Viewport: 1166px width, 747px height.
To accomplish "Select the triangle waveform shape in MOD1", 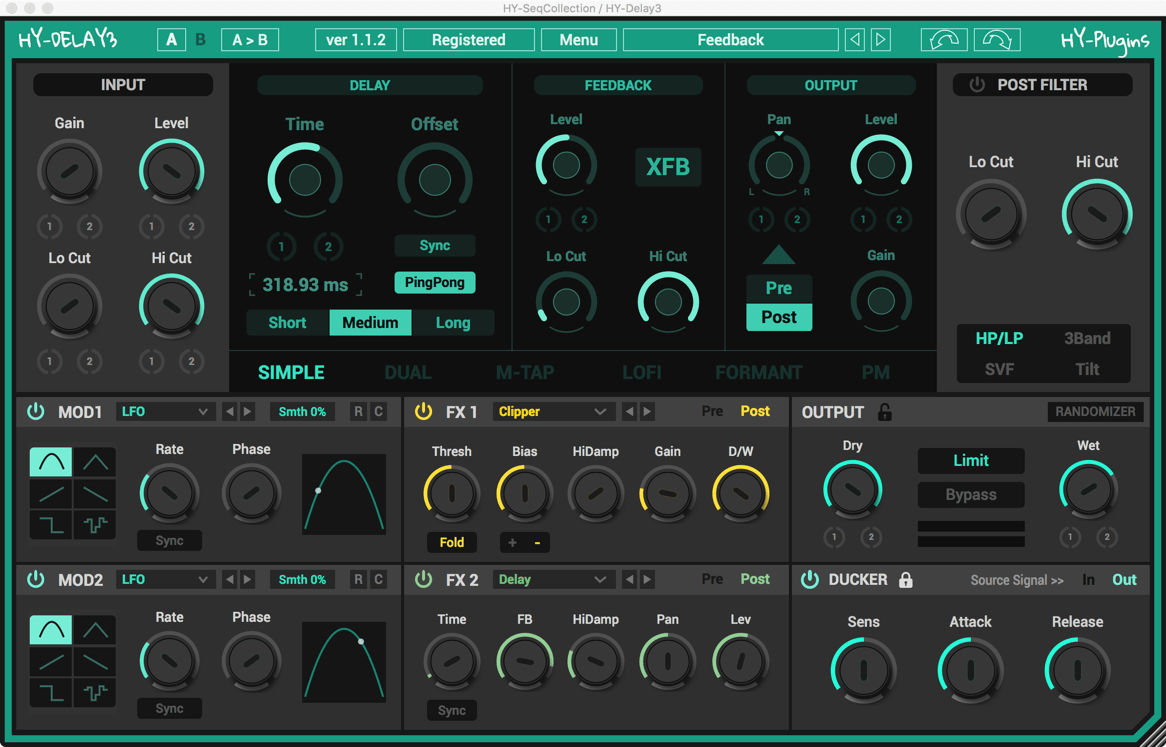I will [96, 462].
